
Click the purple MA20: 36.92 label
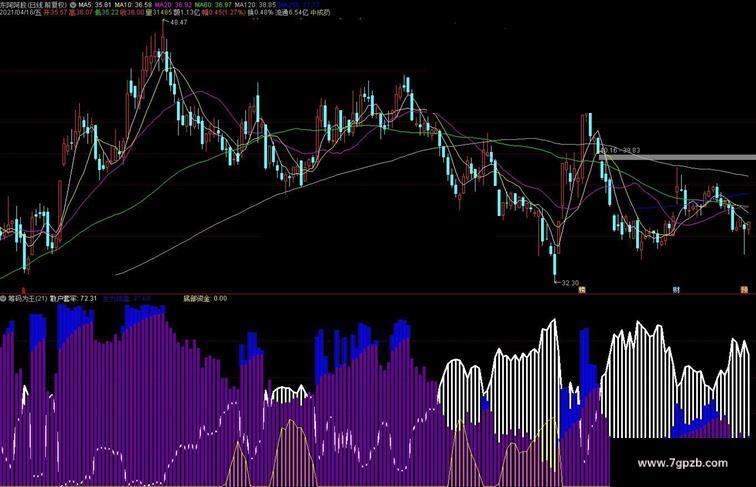[173, 5]
